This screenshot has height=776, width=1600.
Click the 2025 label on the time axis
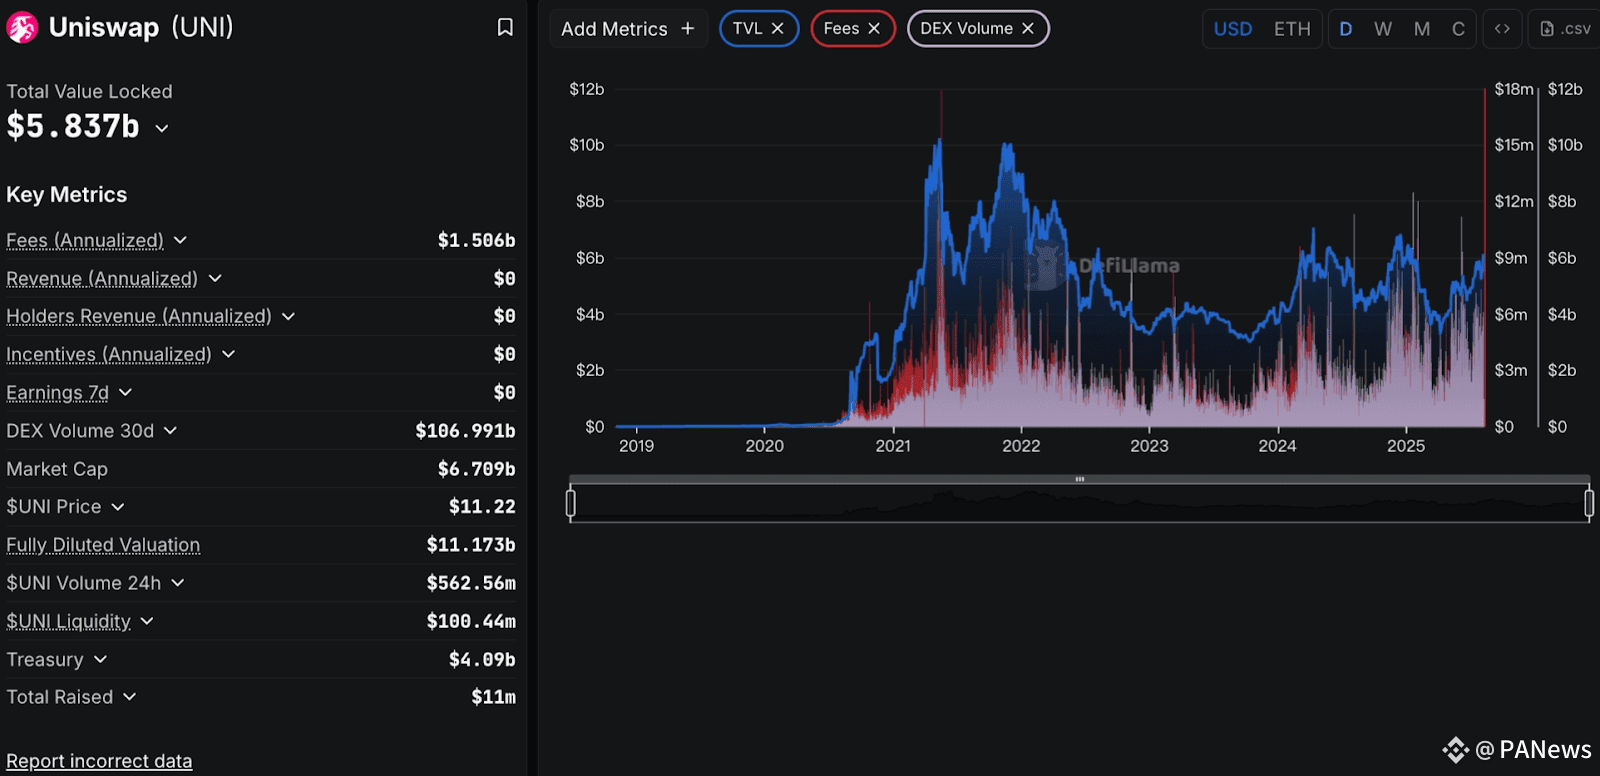1406,446
